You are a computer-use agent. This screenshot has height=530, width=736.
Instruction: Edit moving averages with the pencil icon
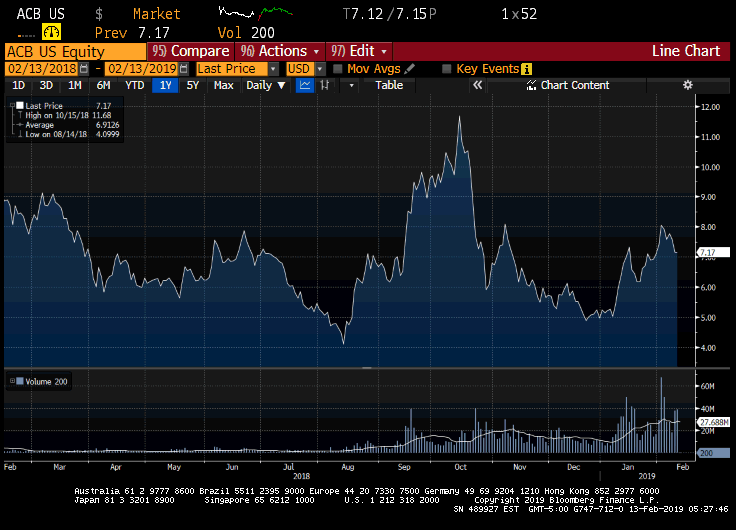point(409,69)
